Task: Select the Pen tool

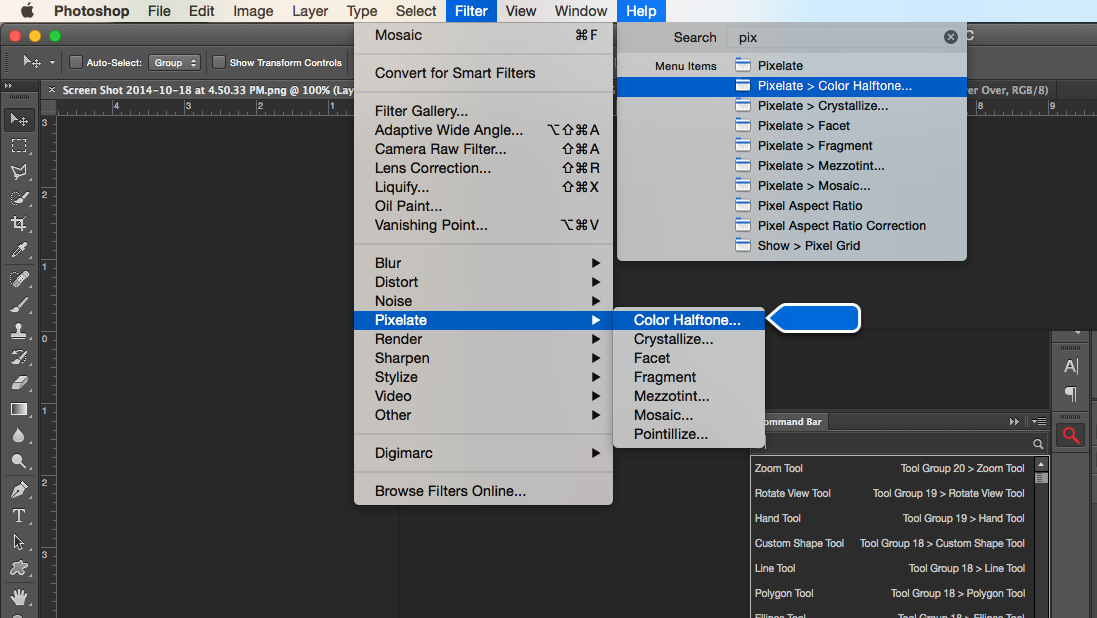Action: [19, 490]
